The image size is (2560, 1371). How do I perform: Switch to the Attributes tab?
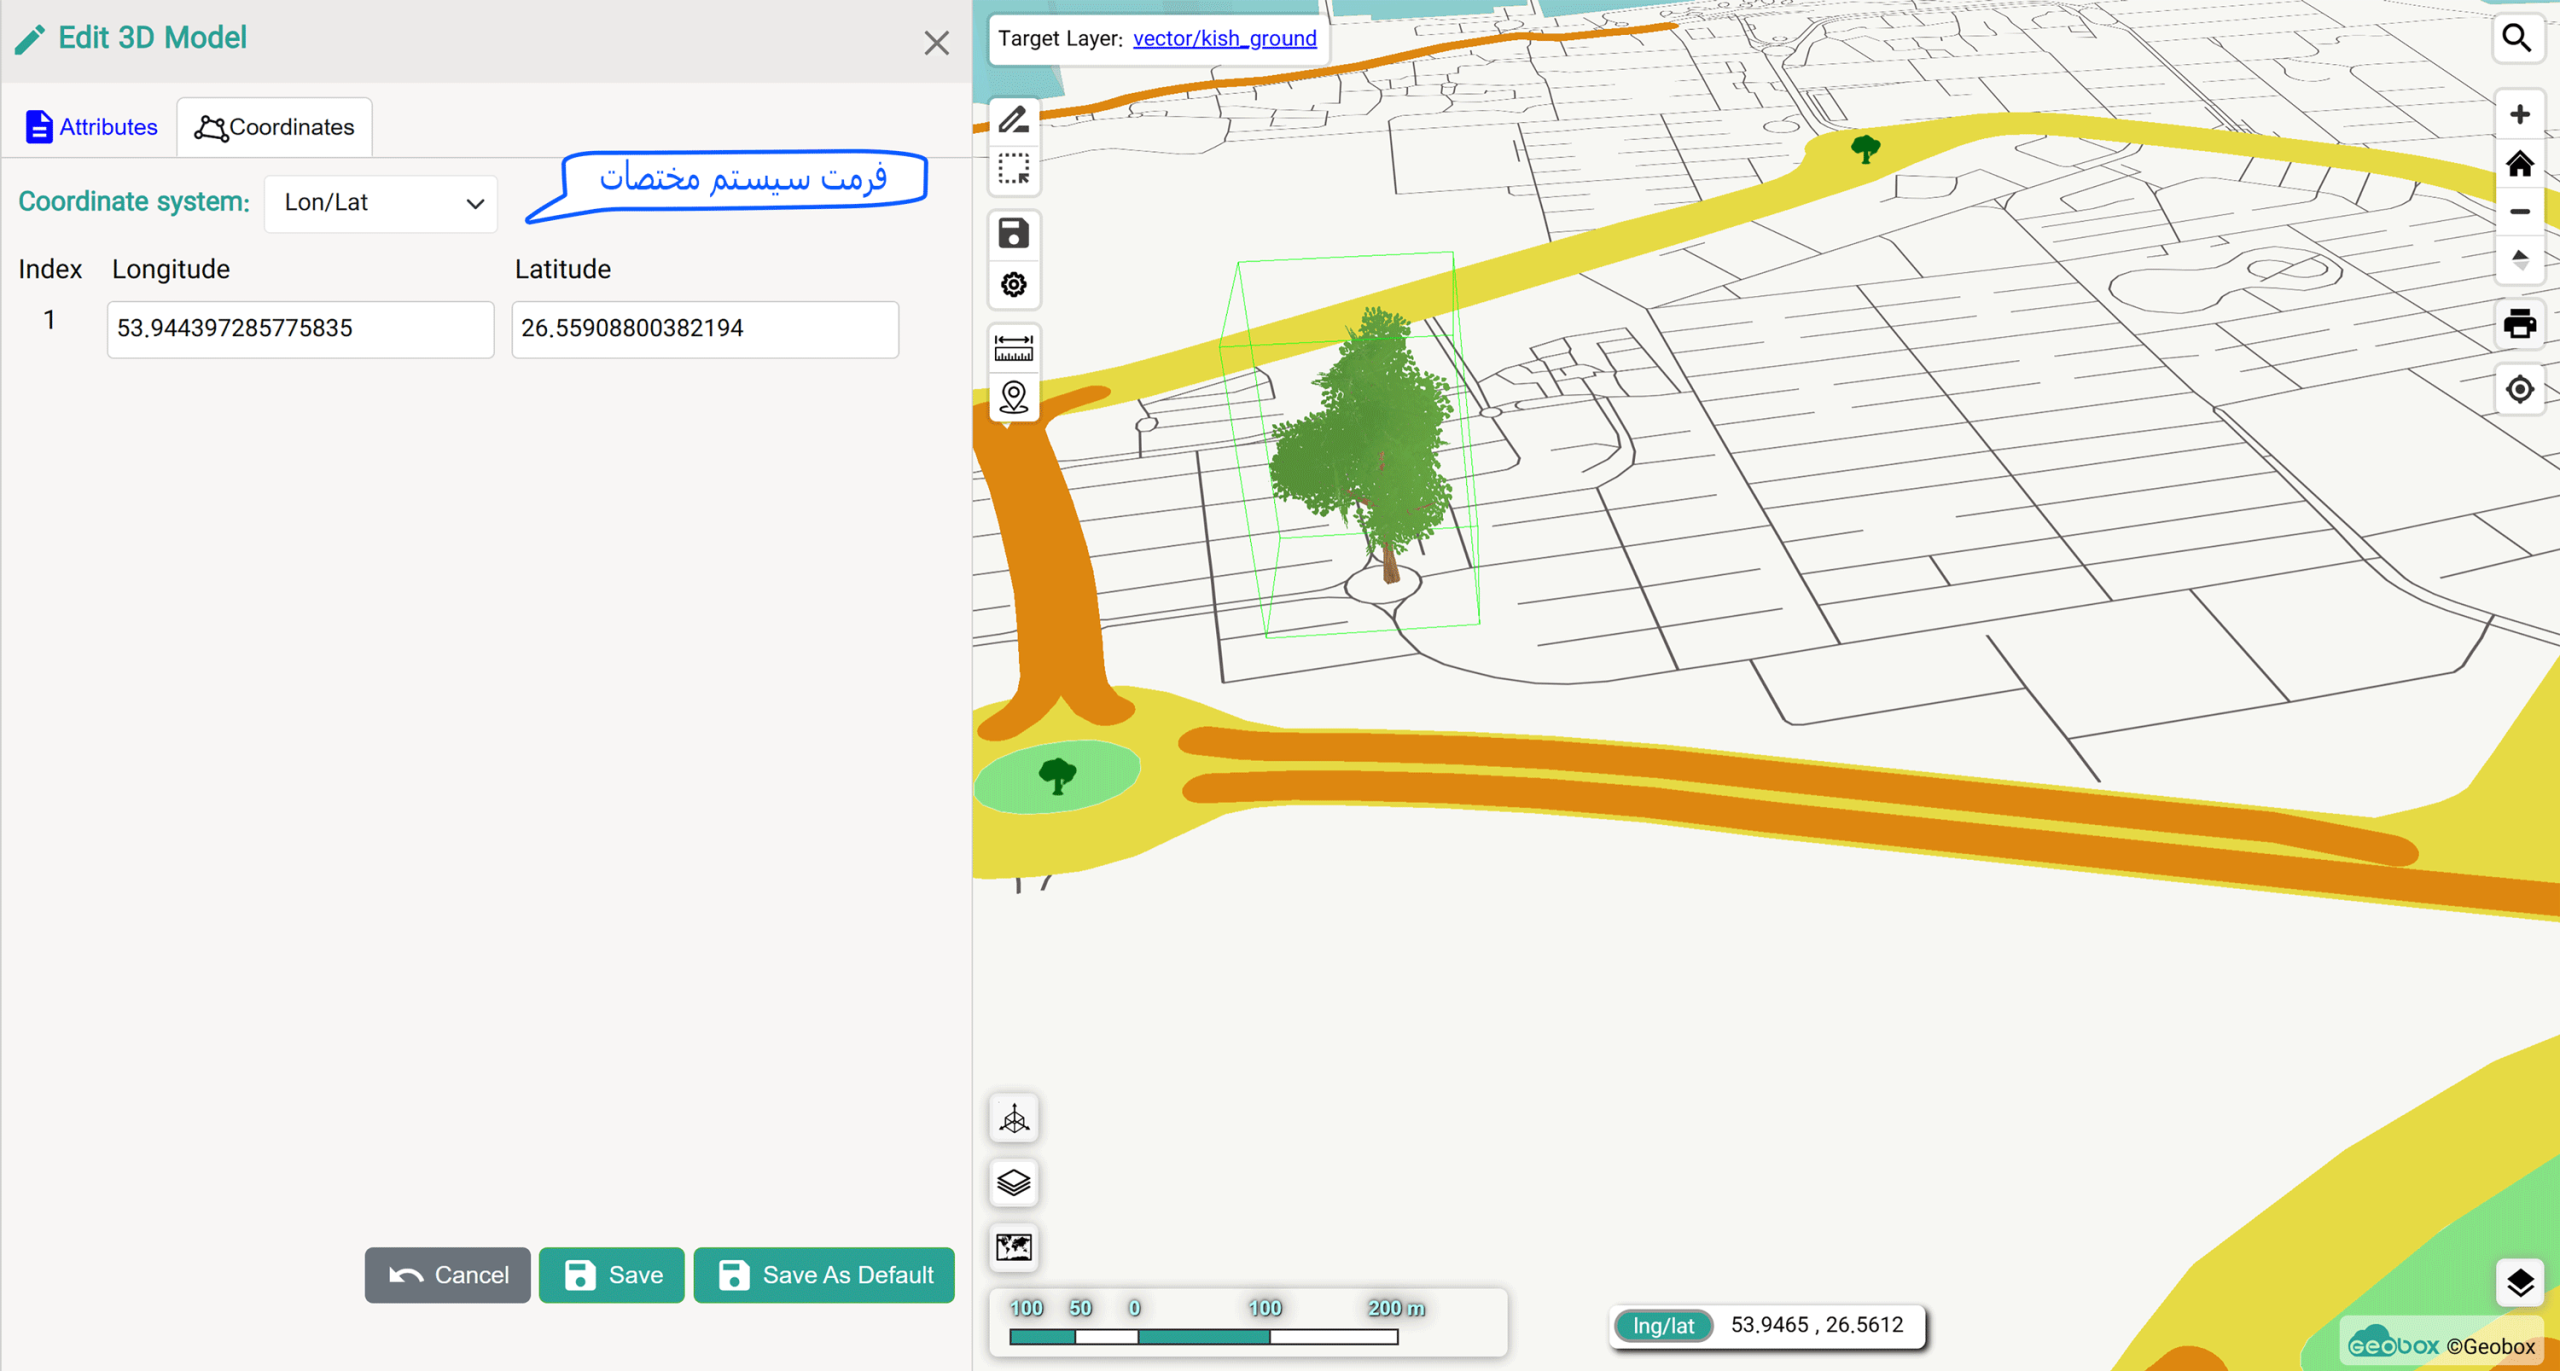[91, 127]
